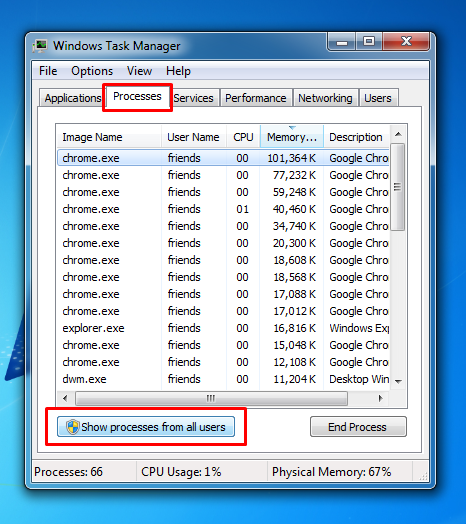Click the UAC shield on the Show processes button

point(73,427)
